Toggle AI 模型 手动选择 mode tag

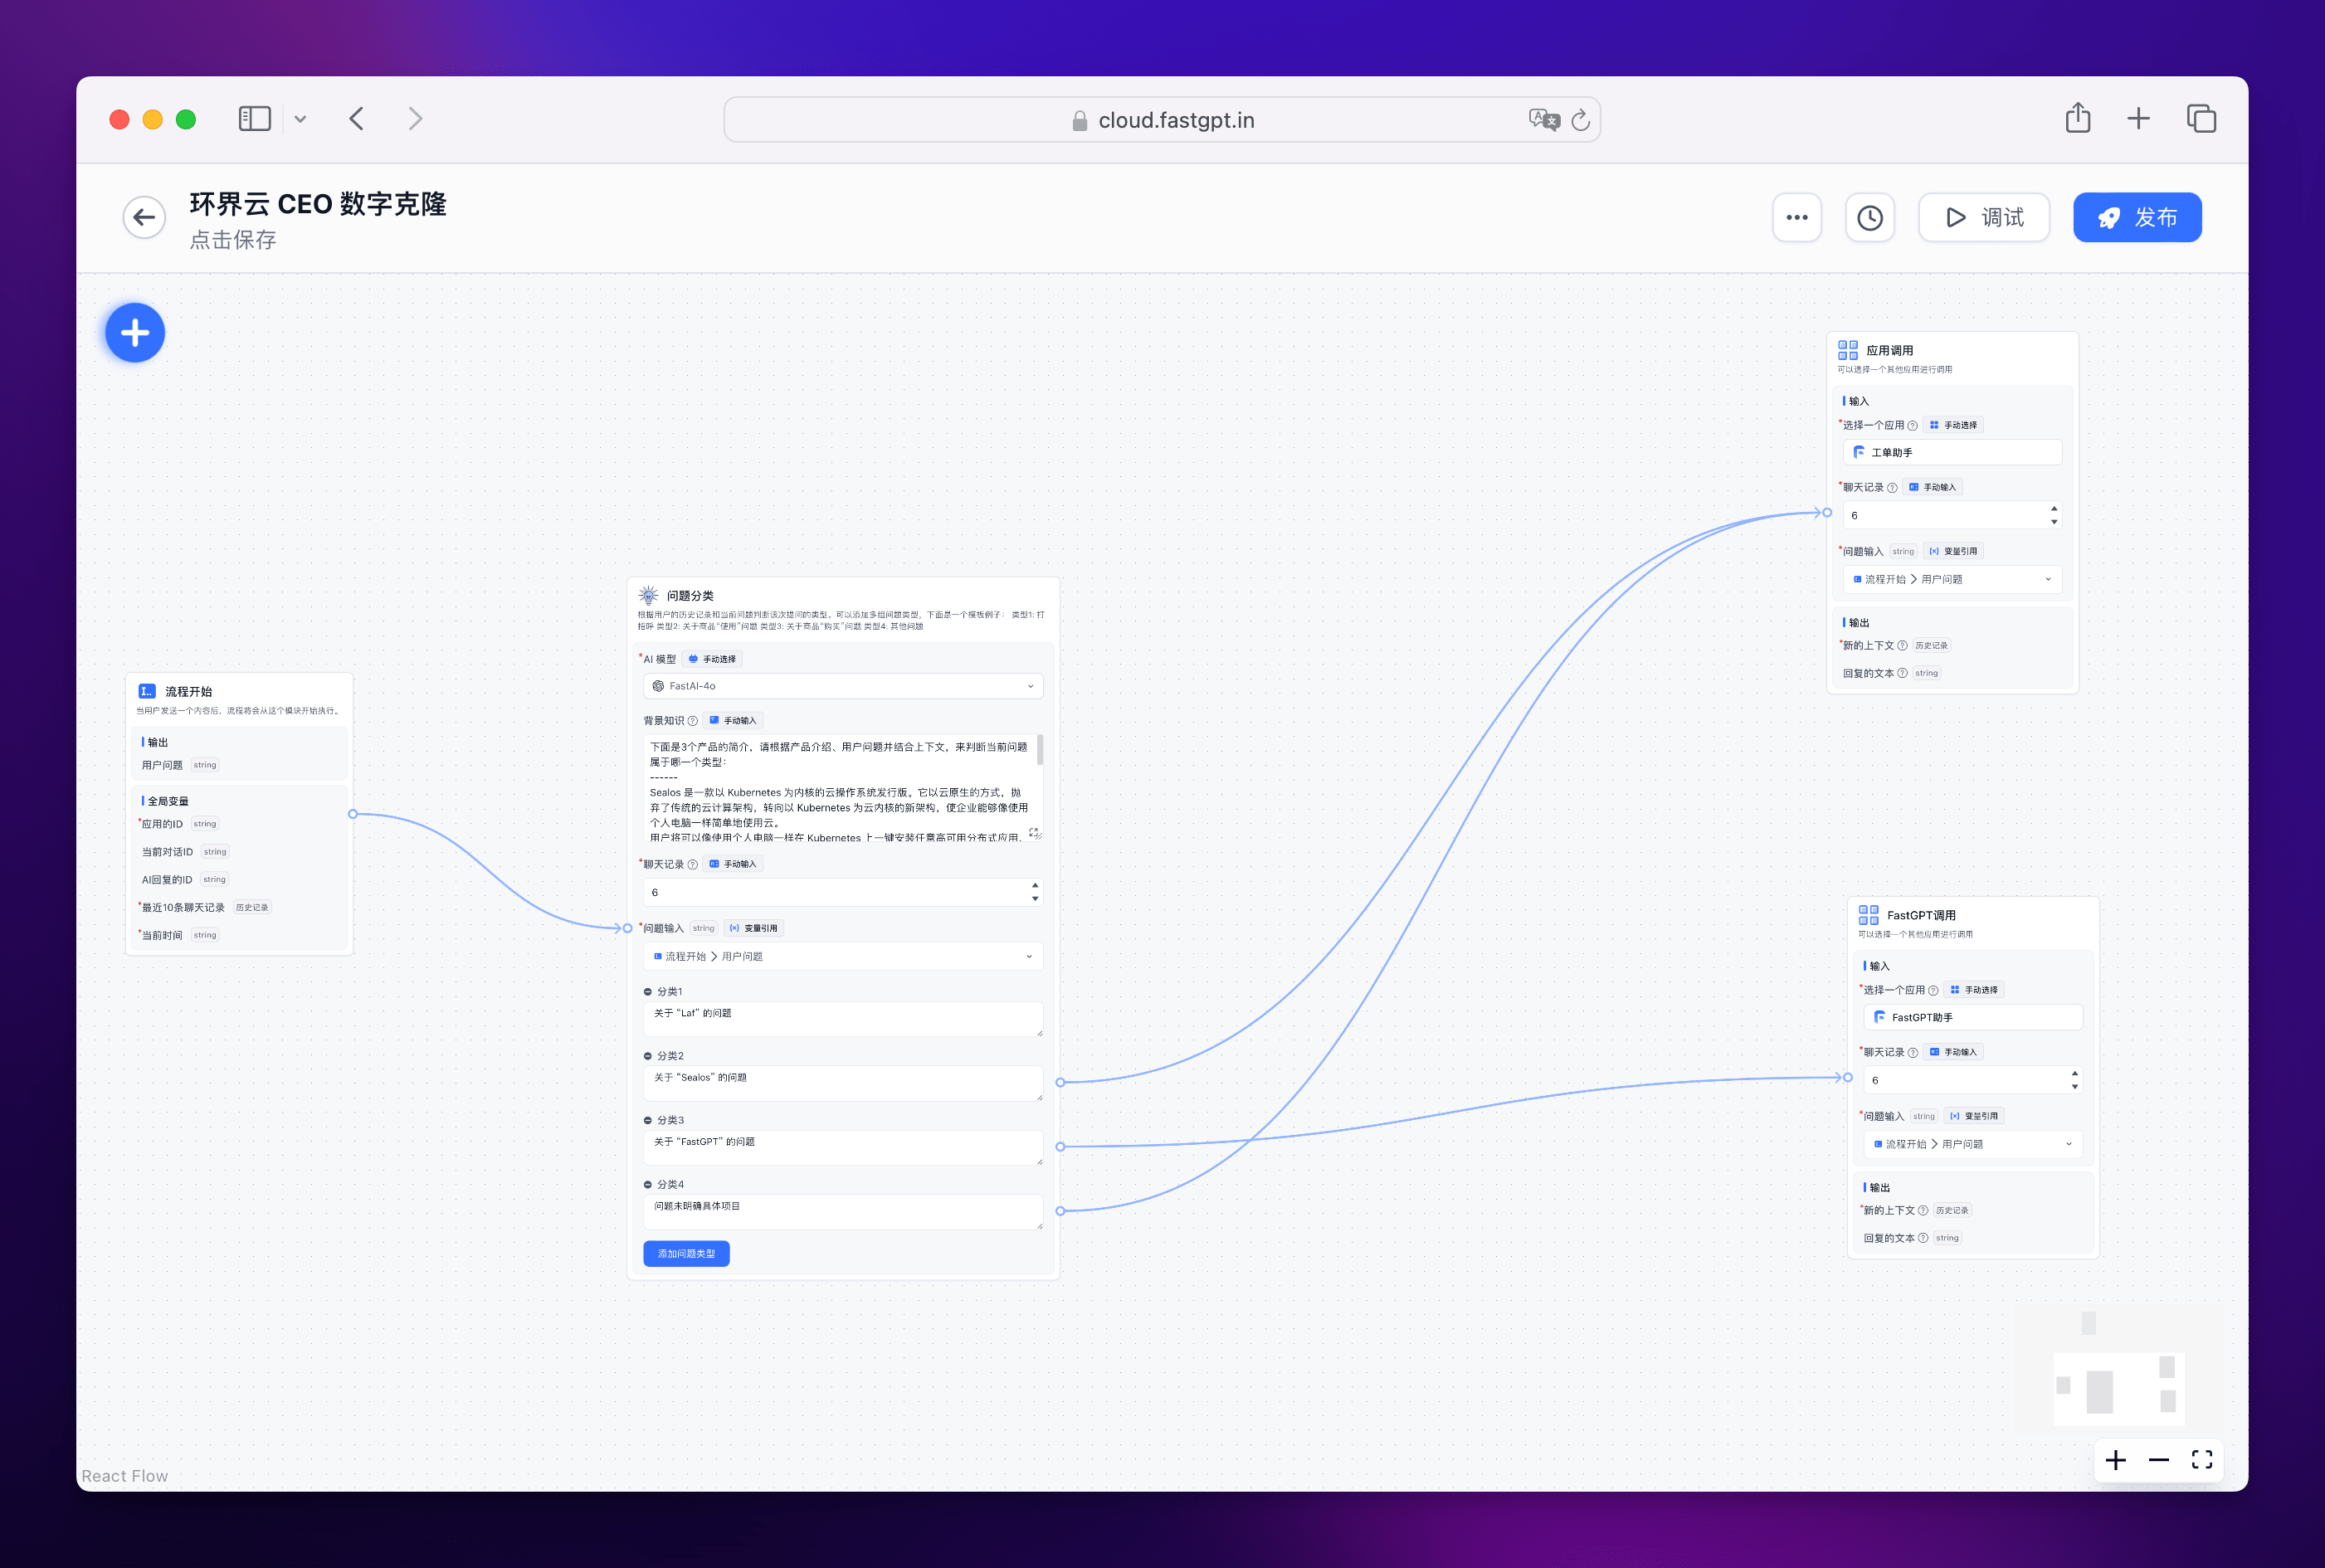click(x=712, y=659)
